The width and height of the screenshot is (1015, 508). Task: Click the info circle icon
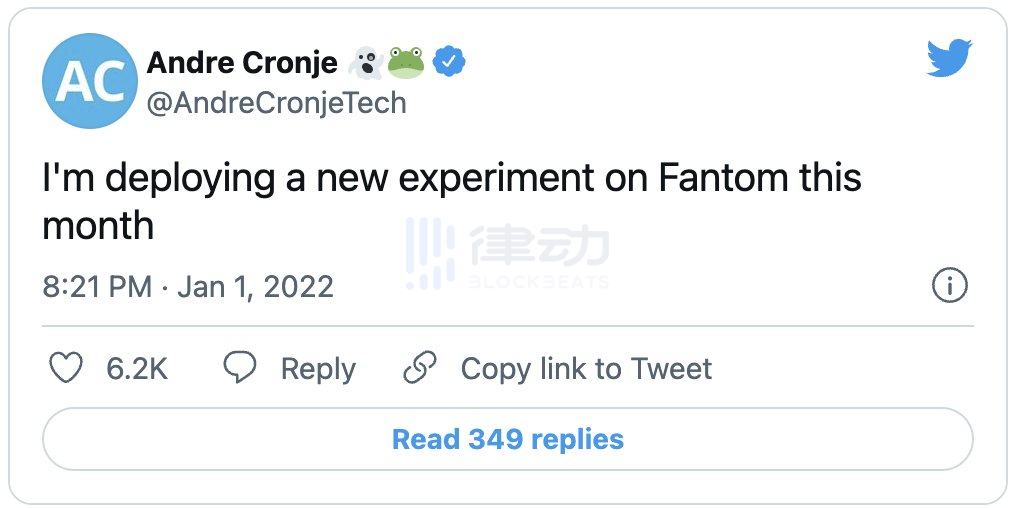[949, 287]
